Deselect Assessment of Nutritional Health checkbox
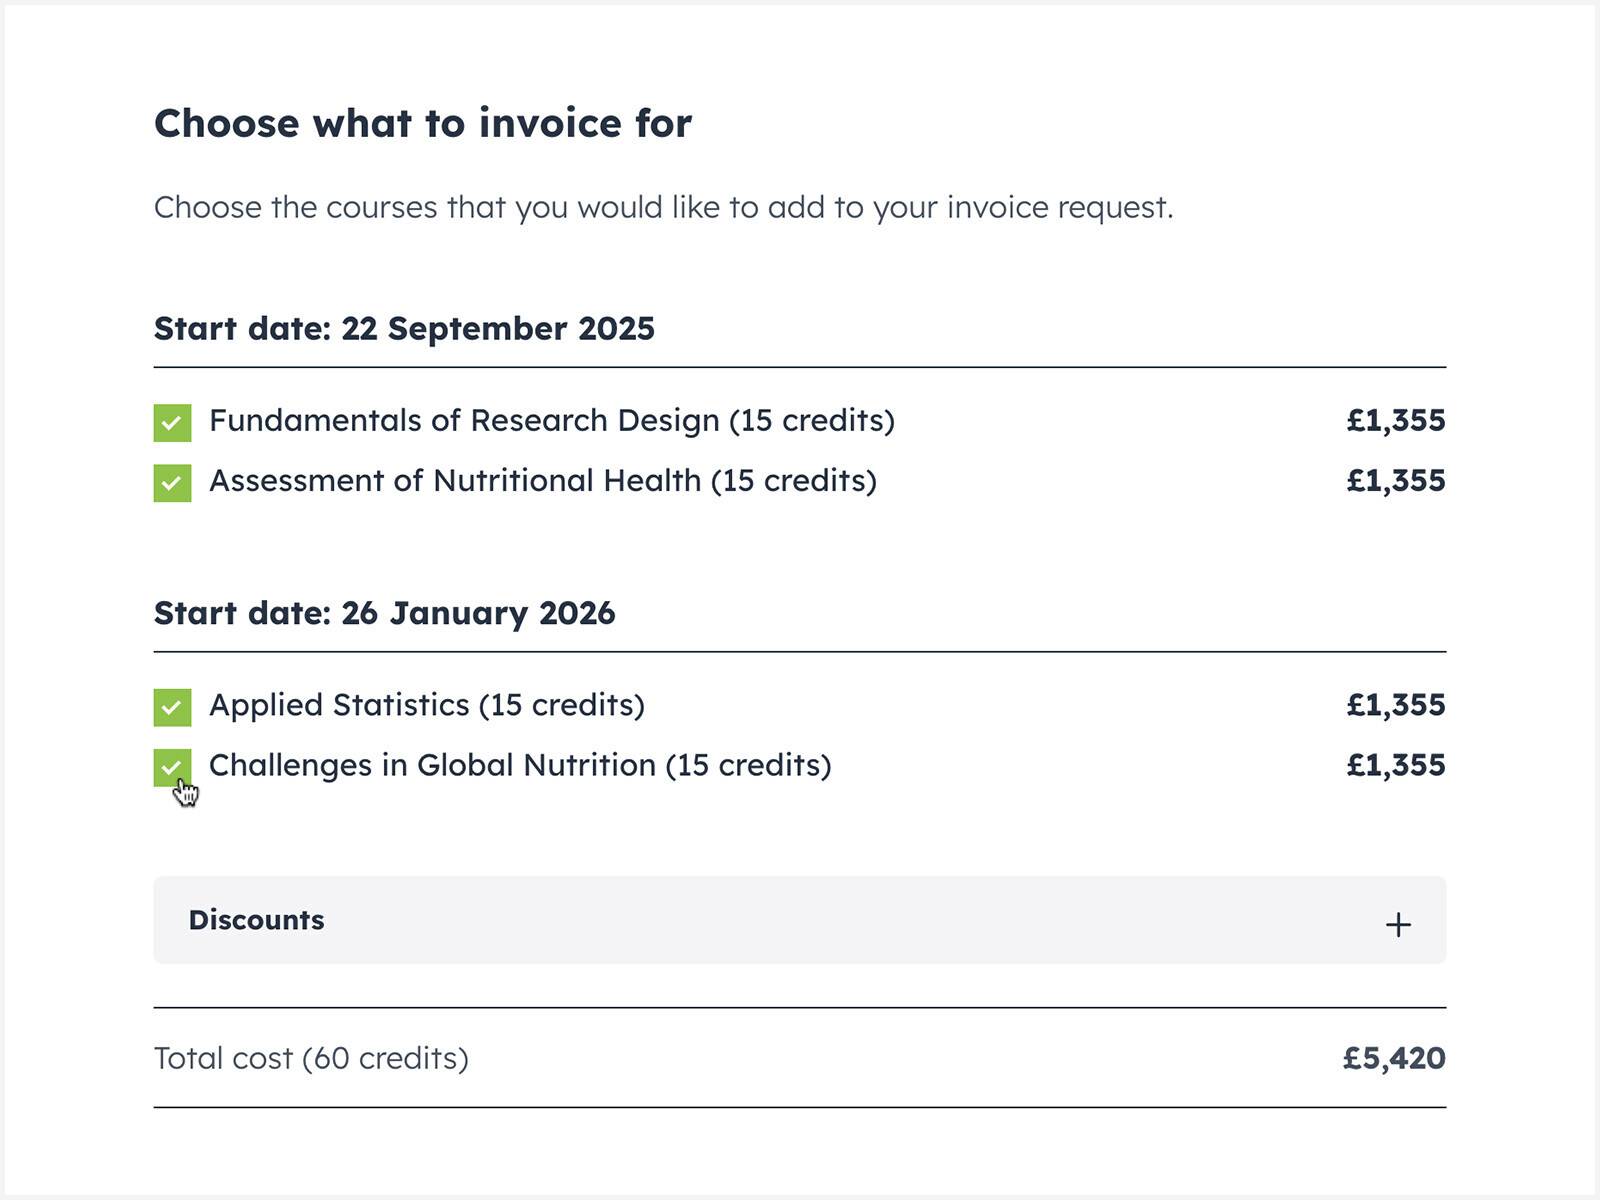1600x1200 pixels. point(172,483)
